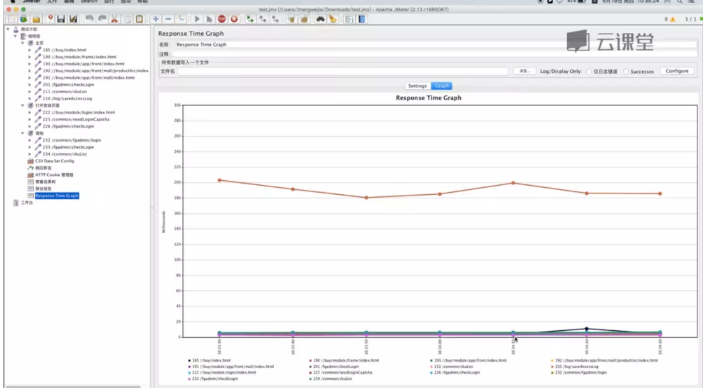
Task: Switch to the Graph tab
Action: [x=442, y=86]
